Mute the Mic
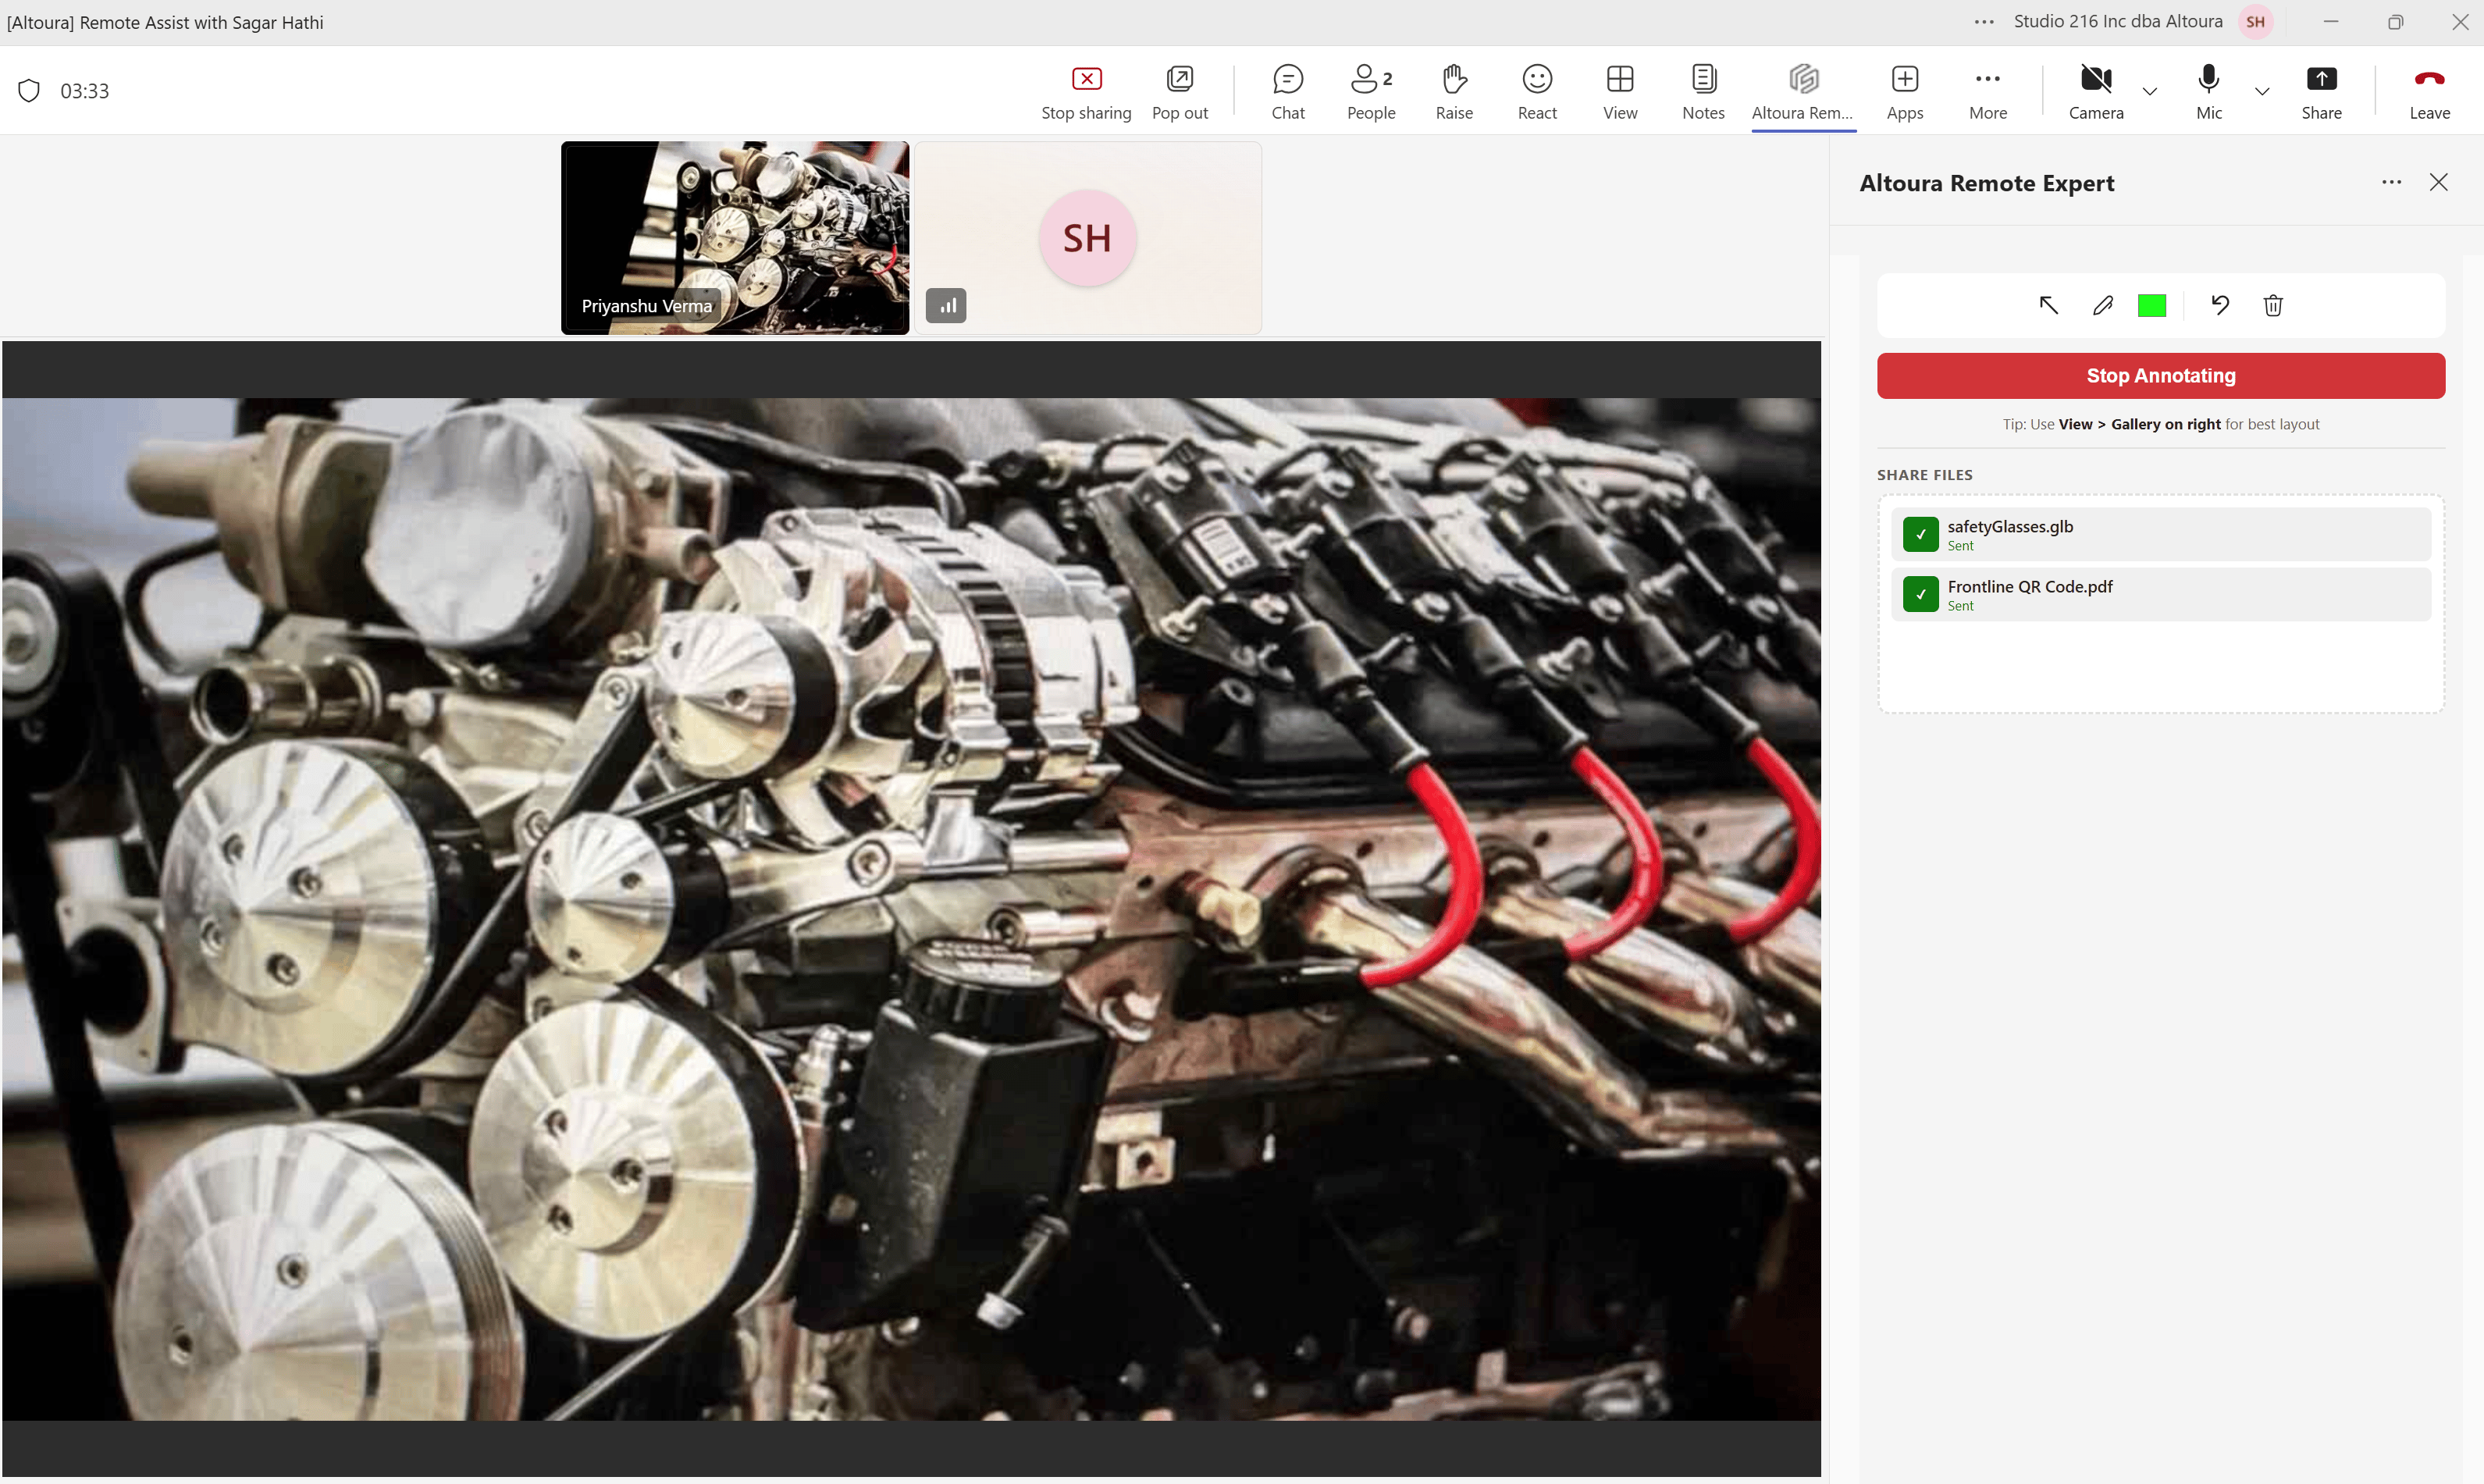The height and width of the screenshot is (1484, 2484). click(2209, 92)
